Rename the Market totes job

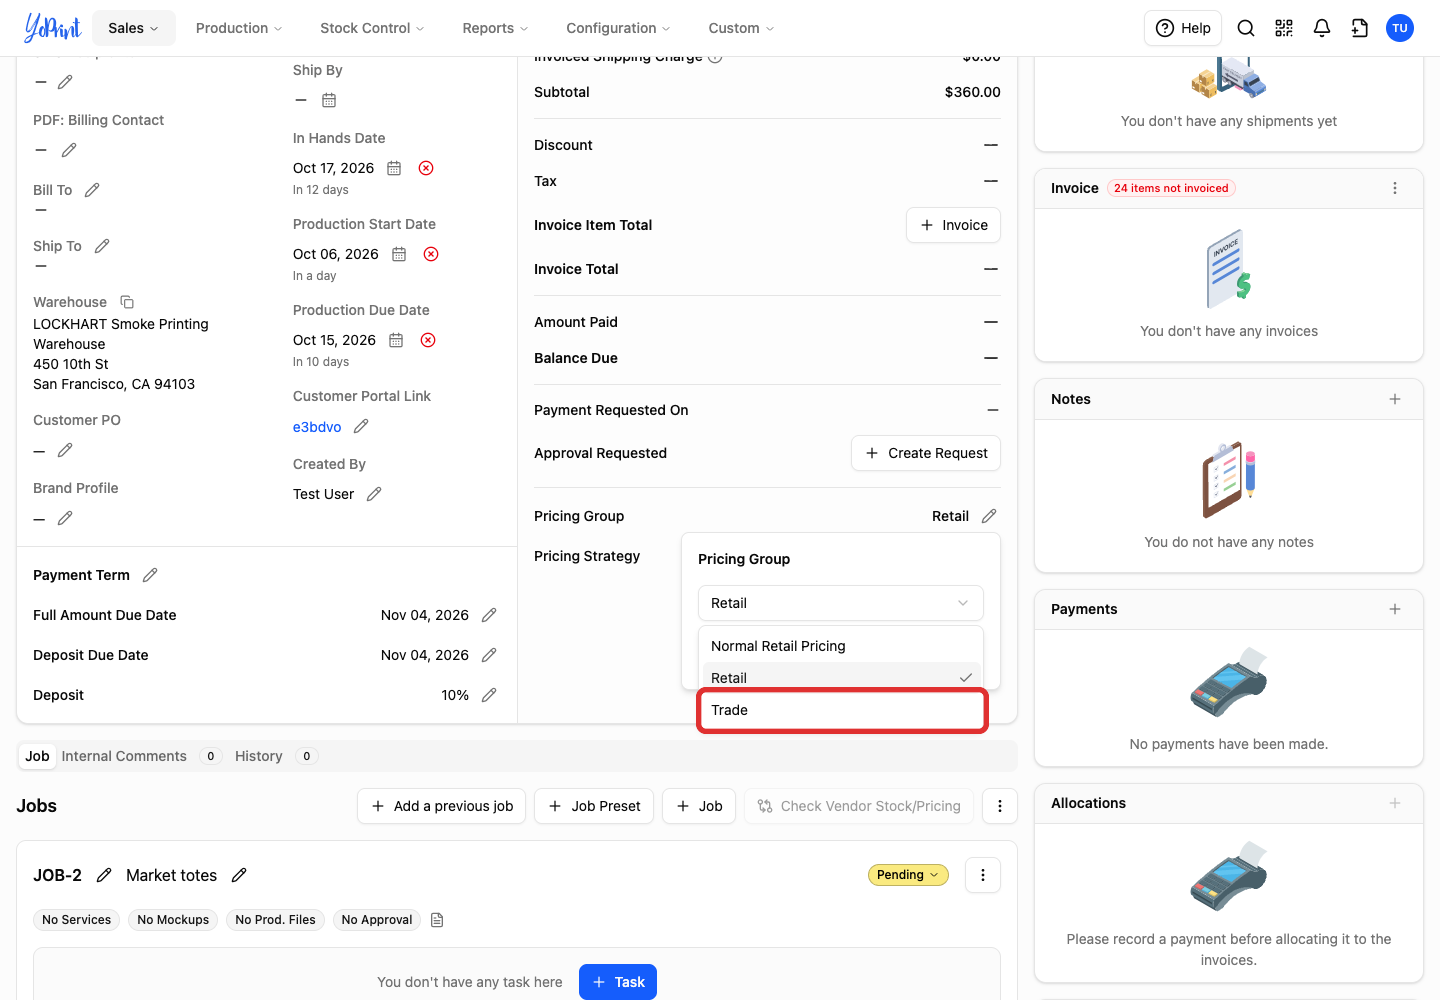(x=239, y=875)
